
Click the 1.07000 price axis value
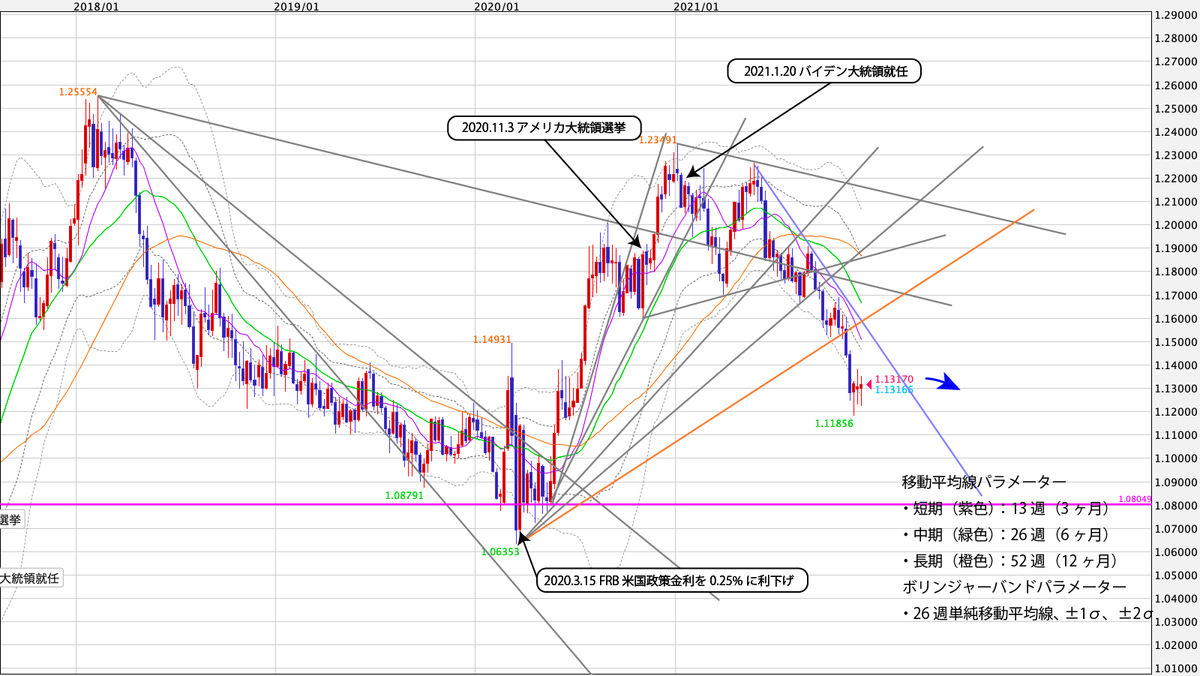click(1177, 528)
